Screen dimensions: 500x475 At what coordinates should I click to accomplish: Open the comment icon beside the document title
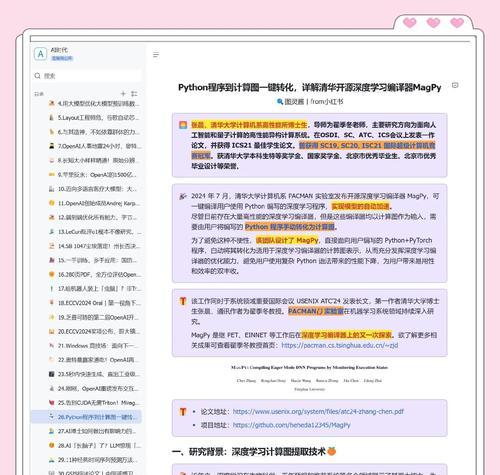pos(455,85)
